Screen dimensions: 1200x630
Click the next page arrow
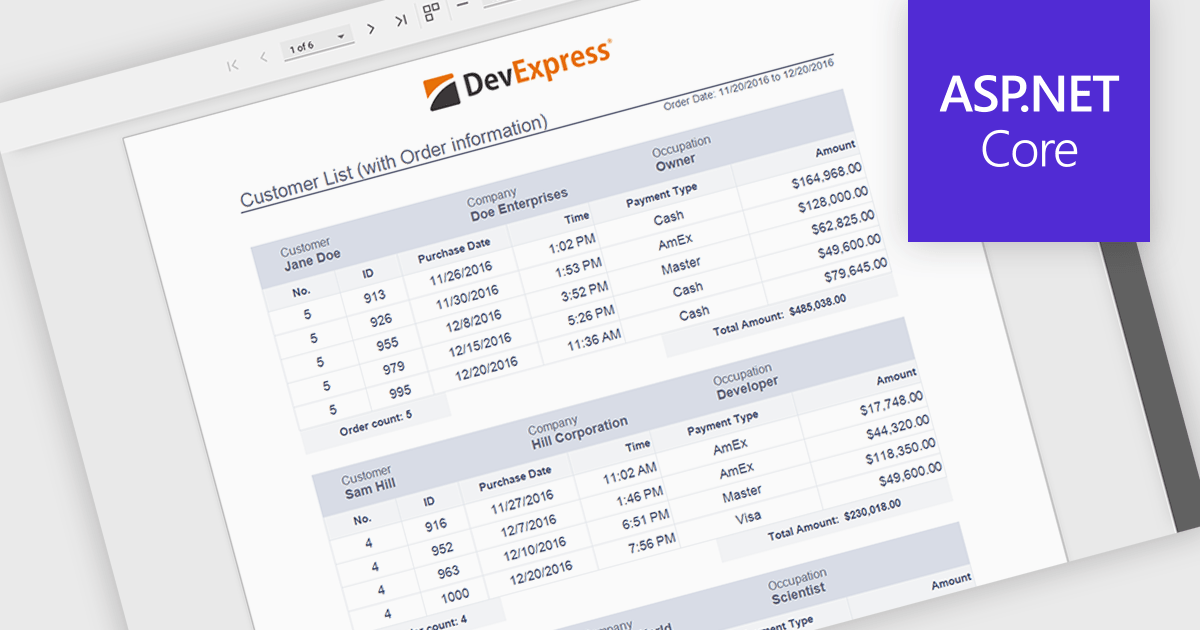click(x=371, y=29)
